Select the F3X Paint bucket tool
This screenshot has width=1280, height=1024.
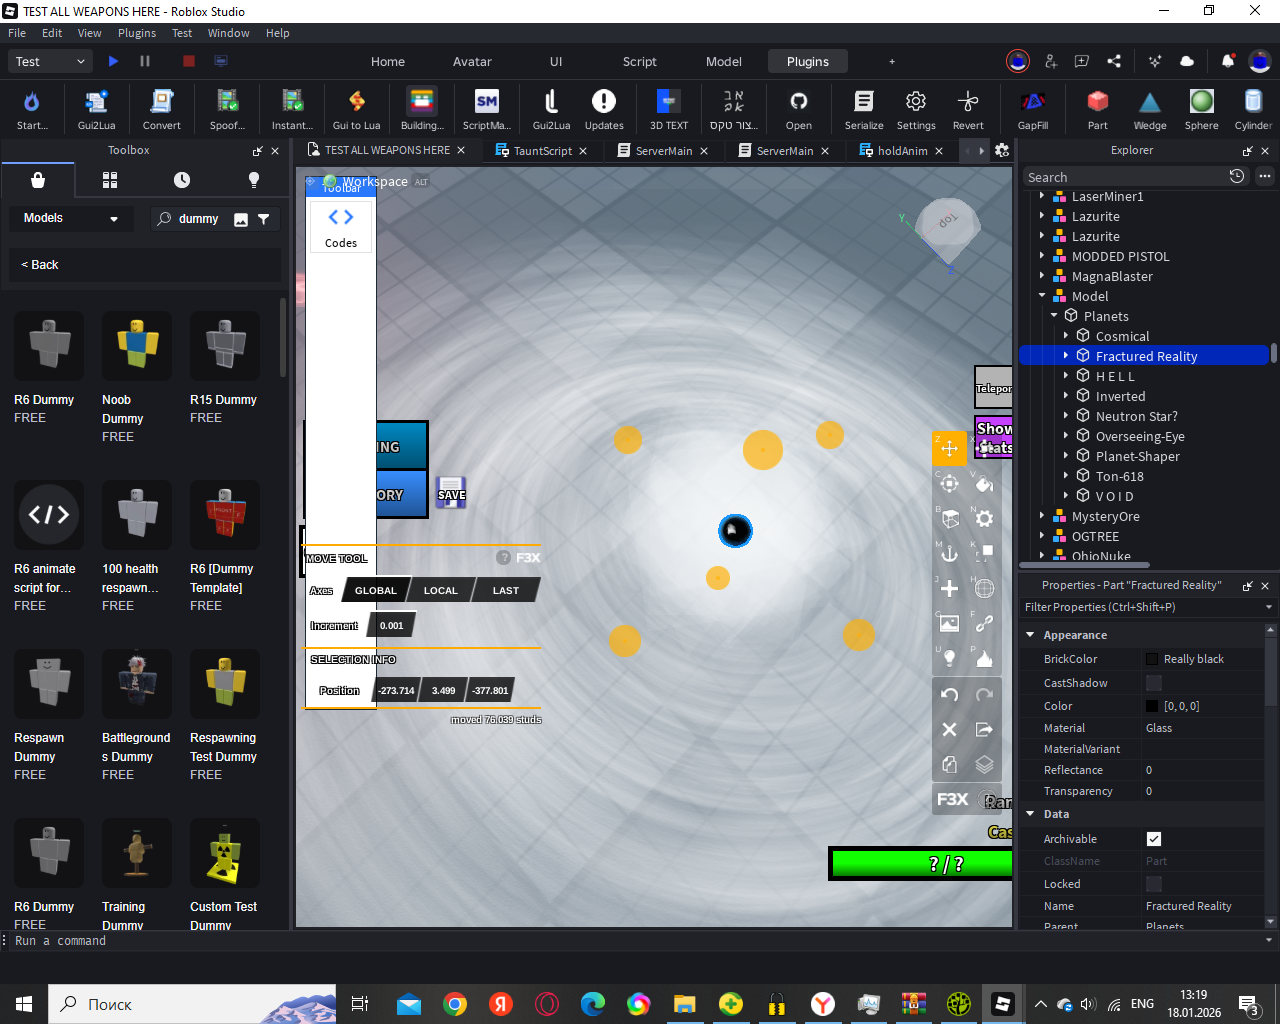[984, 484]
